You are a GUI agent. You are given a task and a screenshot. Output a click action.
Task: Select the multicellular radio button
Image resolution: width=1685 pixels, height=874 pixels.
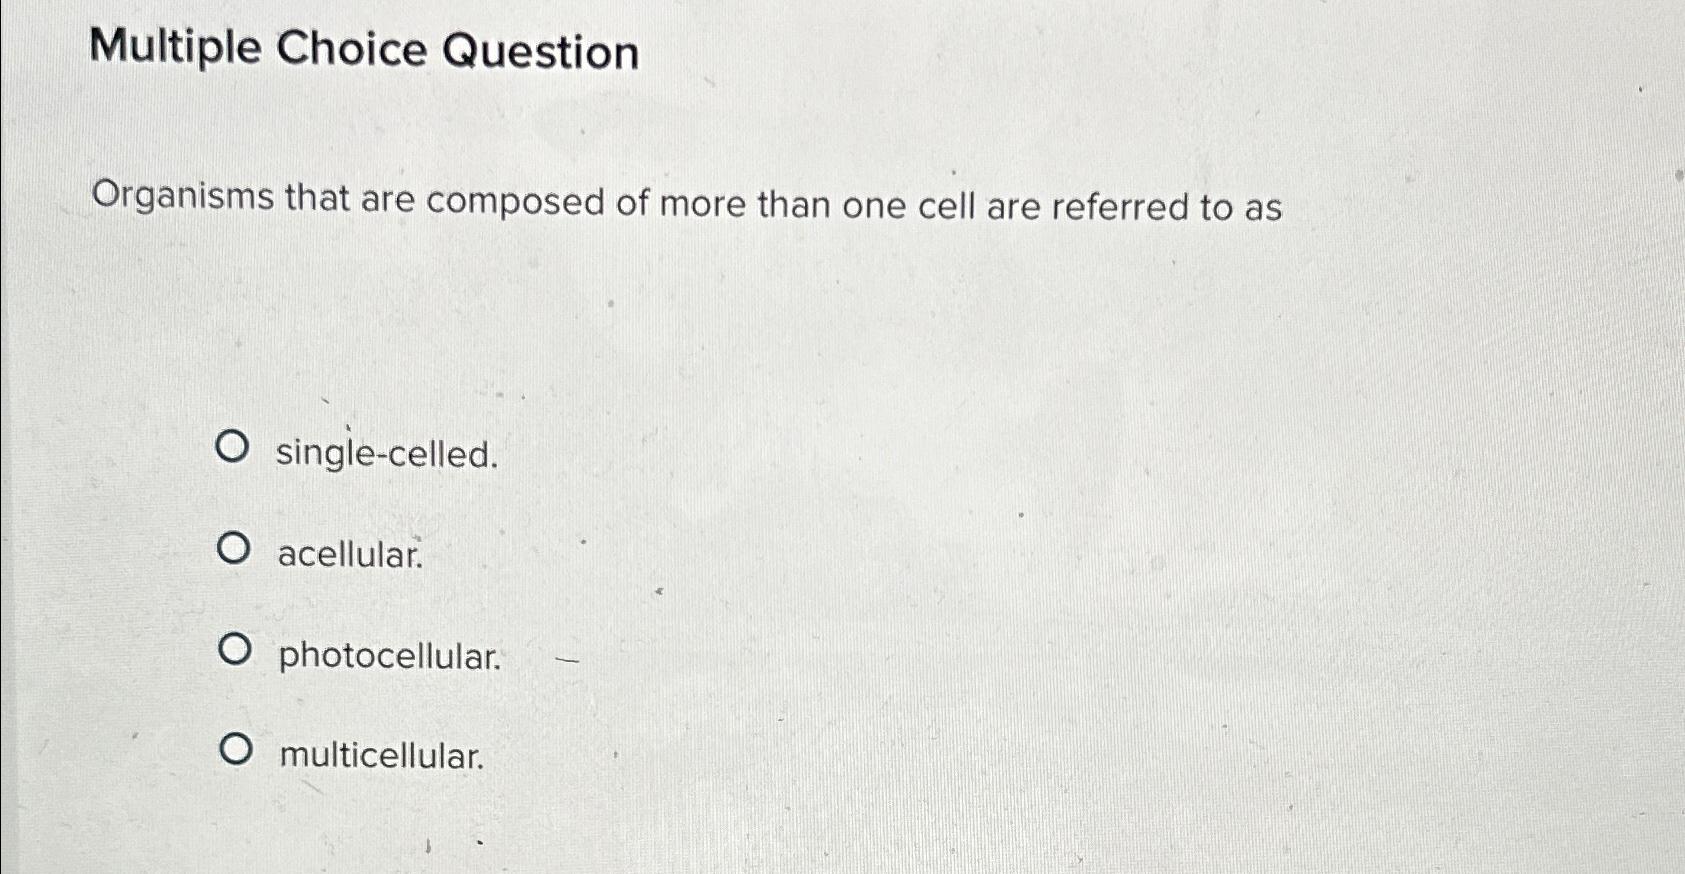[237, 750]
